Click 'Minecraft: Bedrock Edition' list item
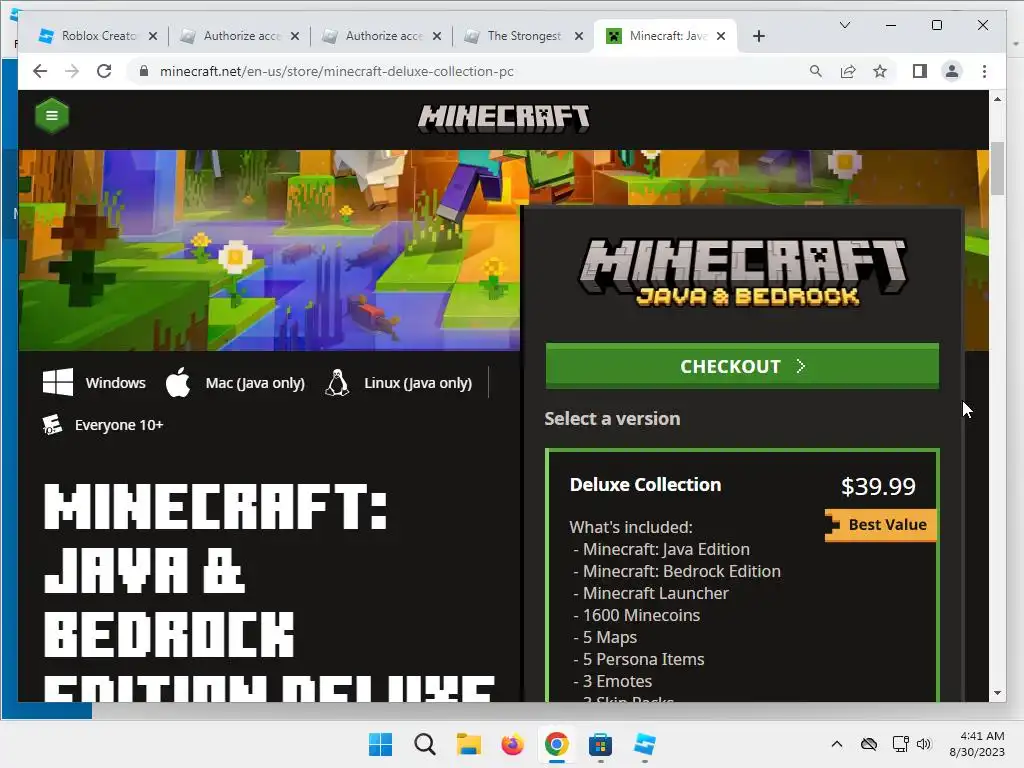The width and height of the screenshot is (1024, 768). [681, 571]
